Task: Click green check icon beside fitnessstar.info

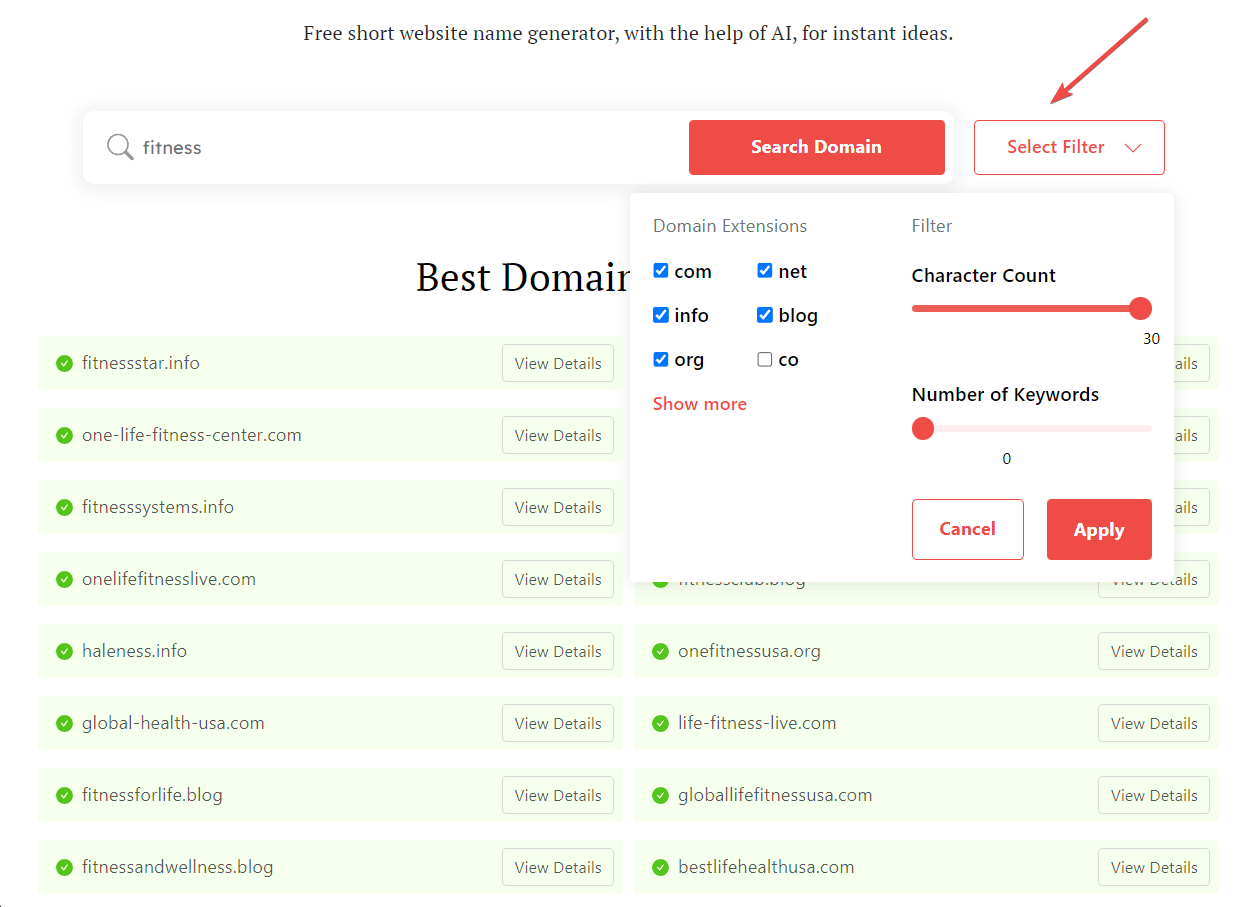Action: tap(64, 363)
